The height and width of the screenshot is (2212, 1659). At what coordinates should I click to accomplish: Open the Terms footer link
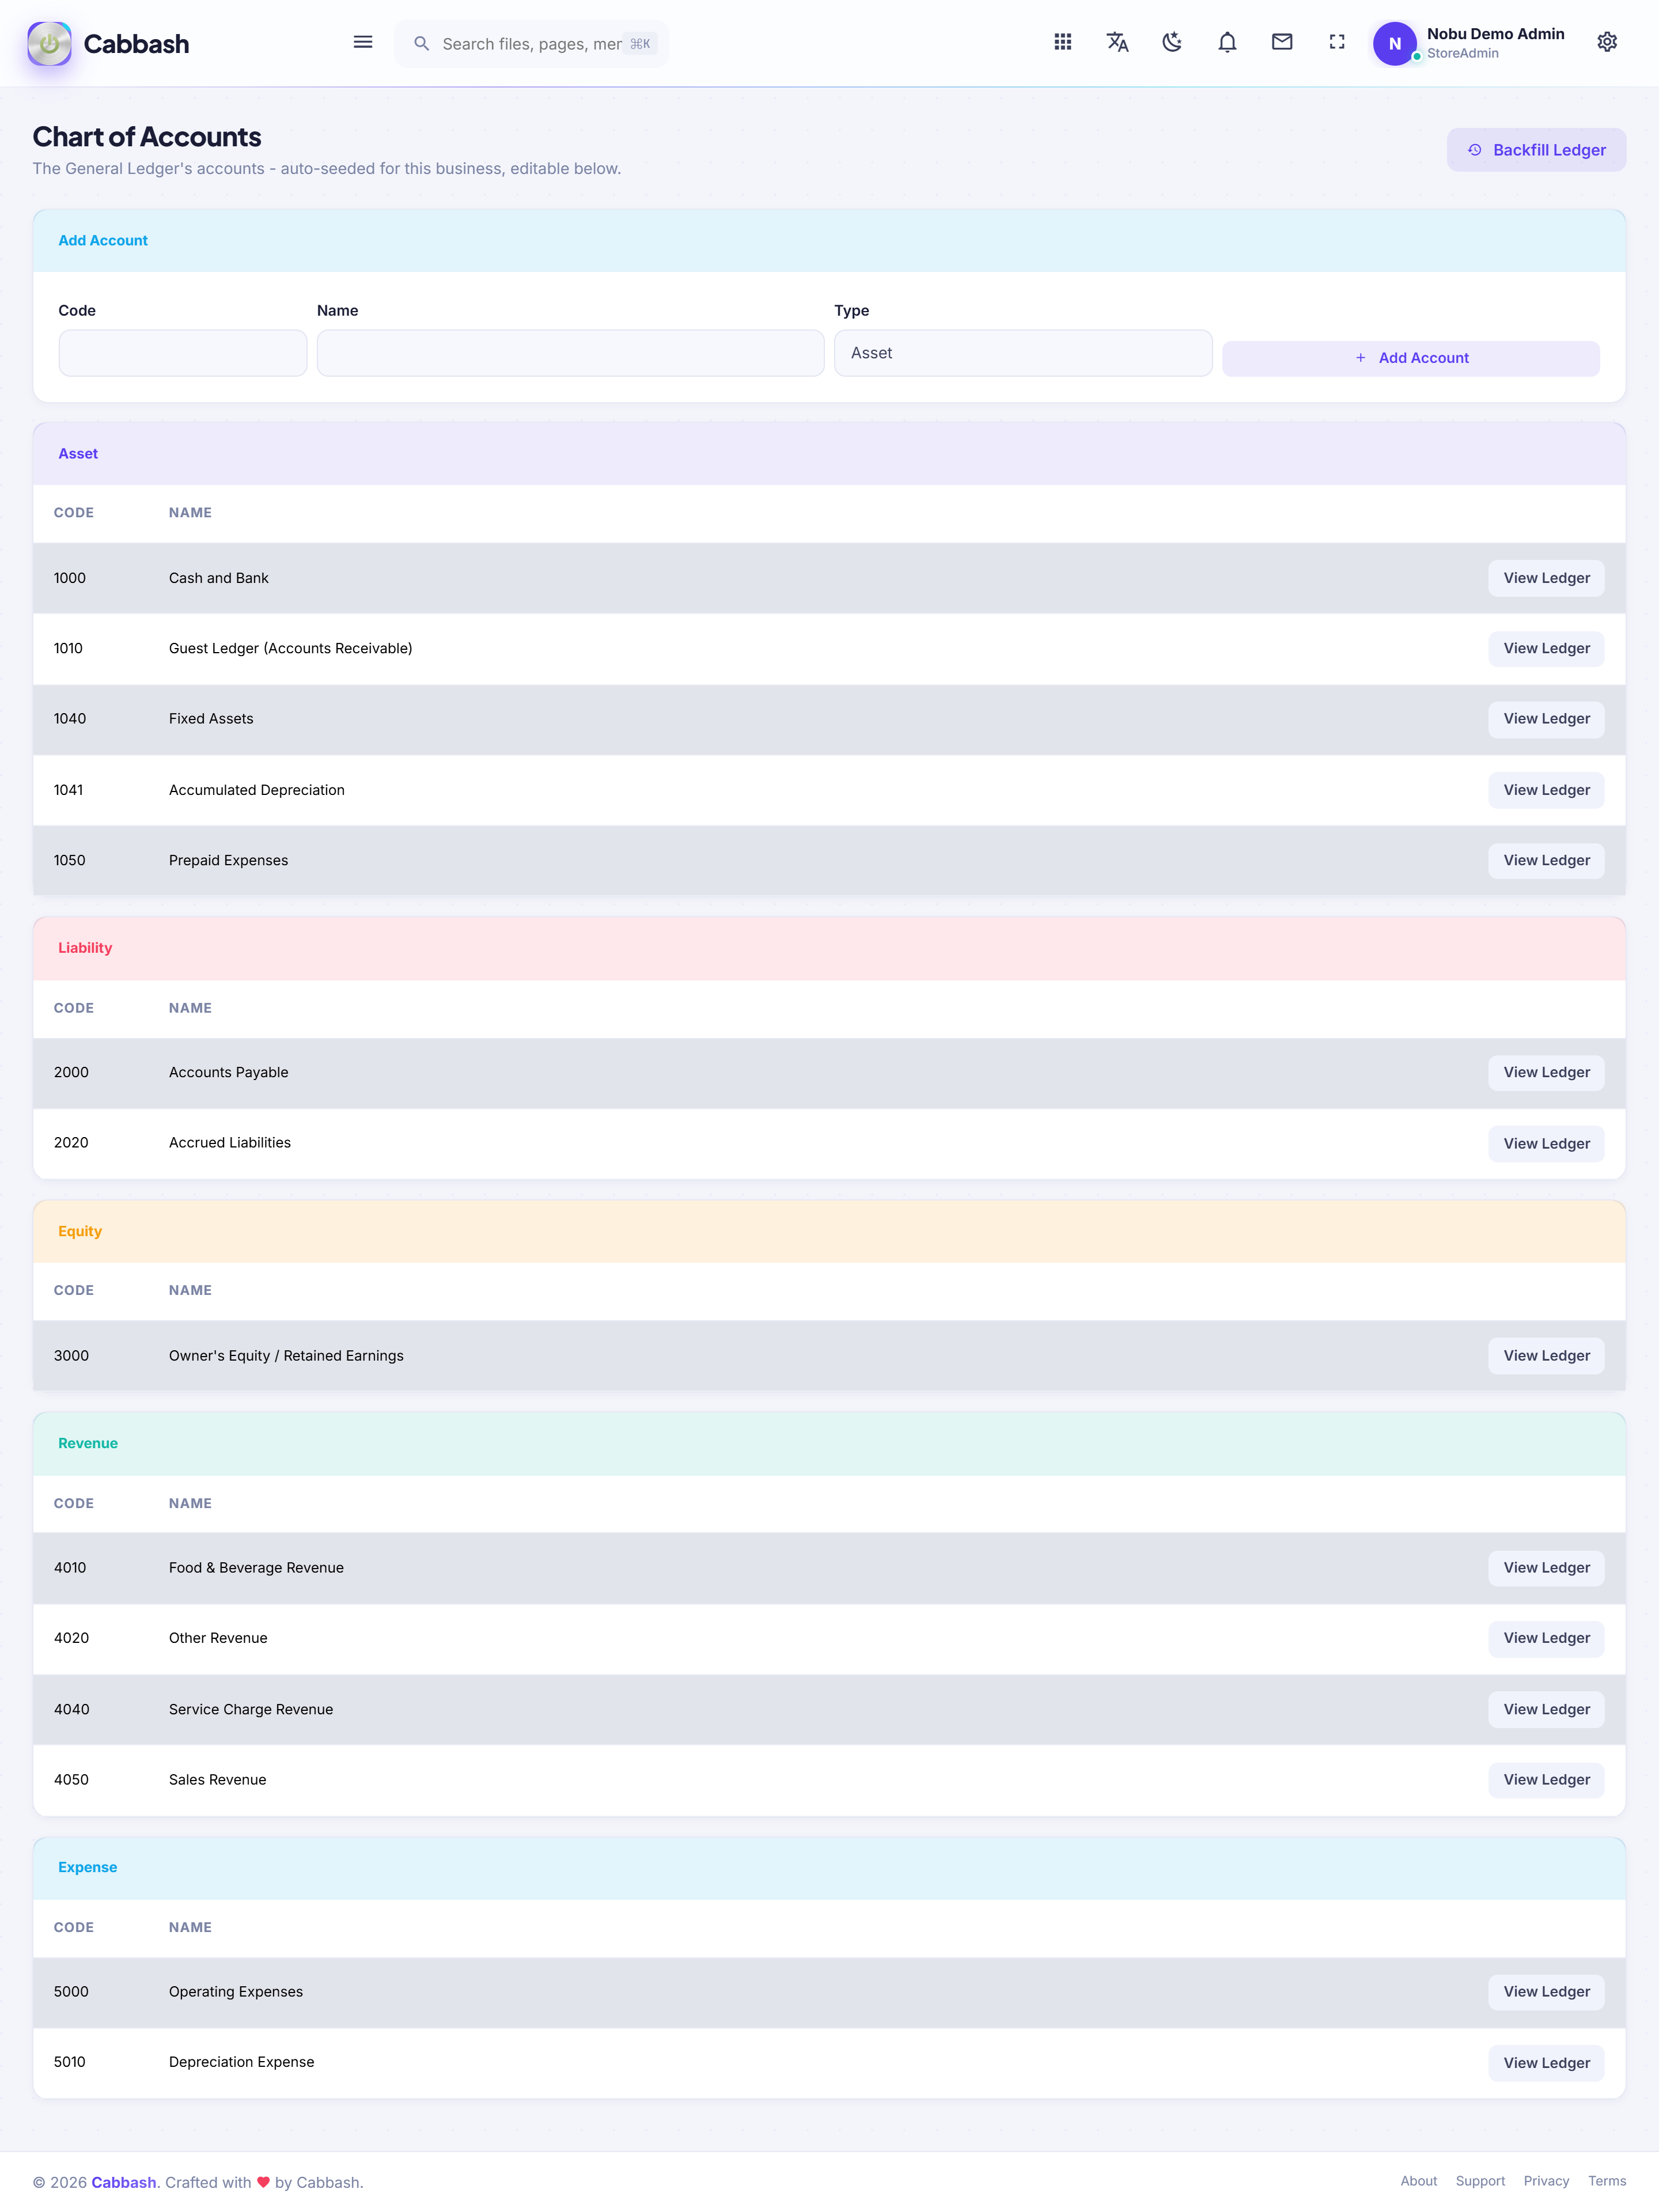pyautogui.click(x=1607, y=2181)
